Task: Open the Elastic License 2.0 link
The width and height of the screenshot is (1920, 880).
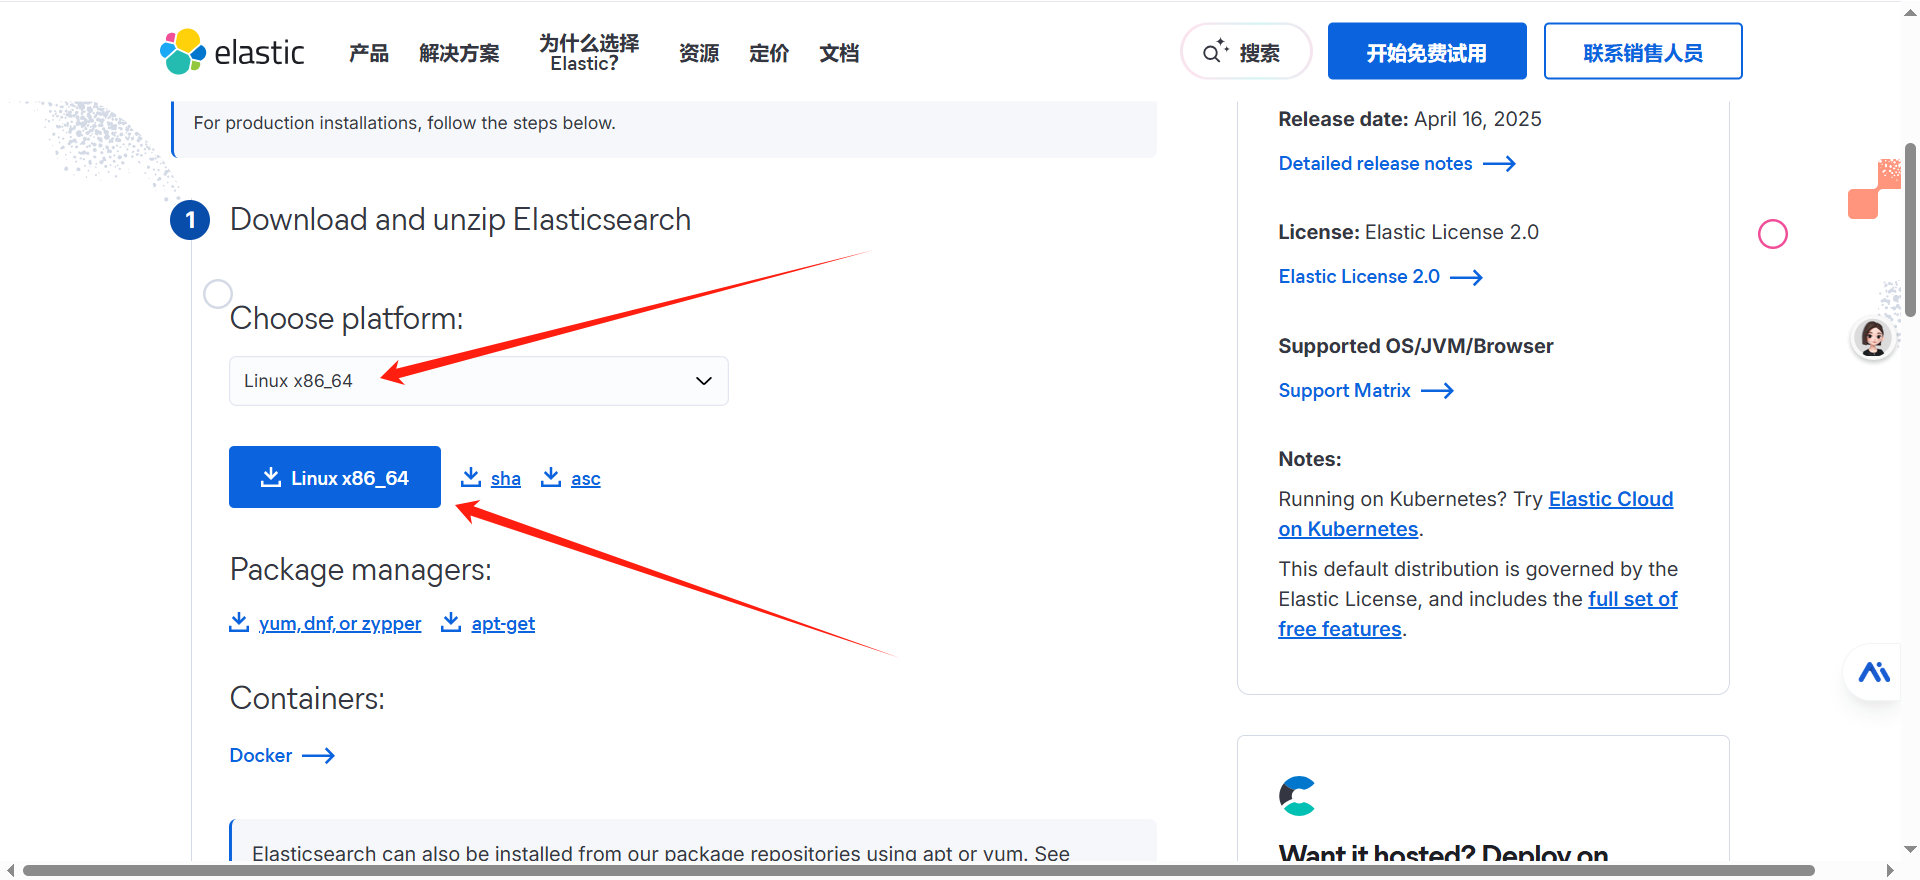Action: point(1359,277)
